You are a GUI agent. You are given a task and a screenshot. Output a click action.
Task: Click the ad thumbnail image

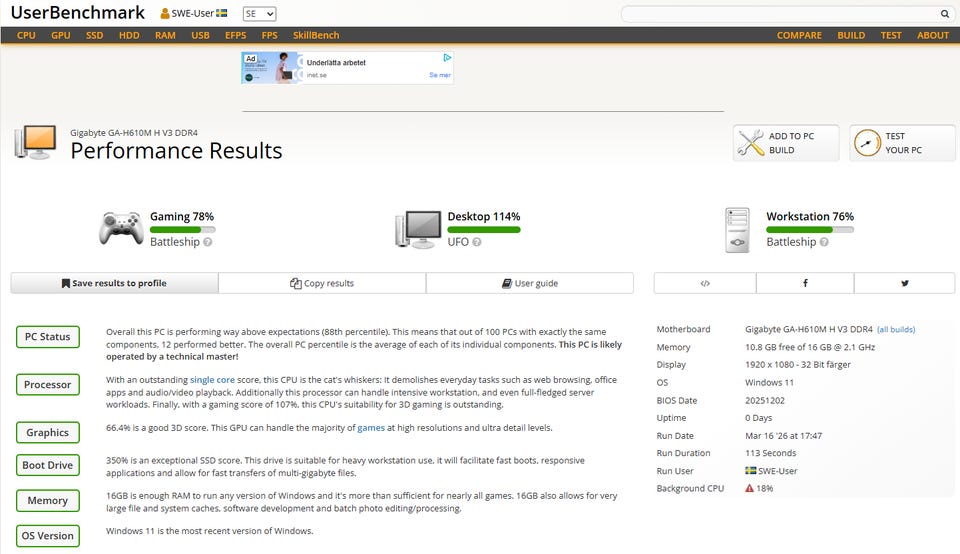(272, 67)
